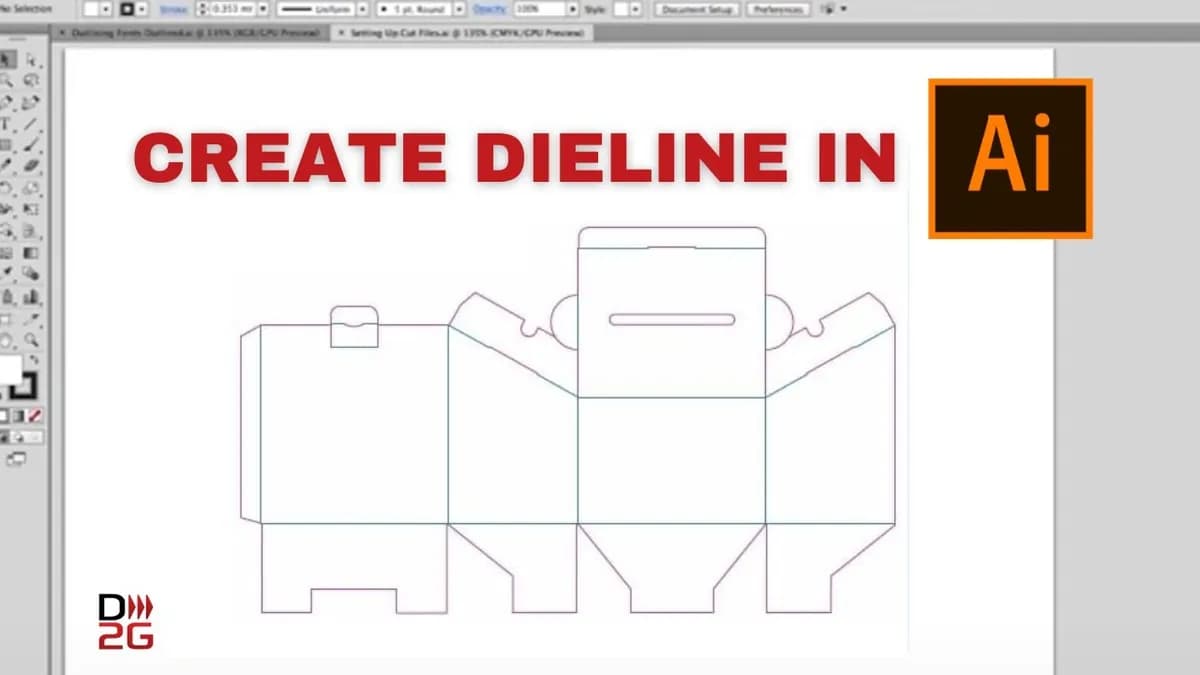
Task: Select the Rotate tool
Action: point(8,188)
